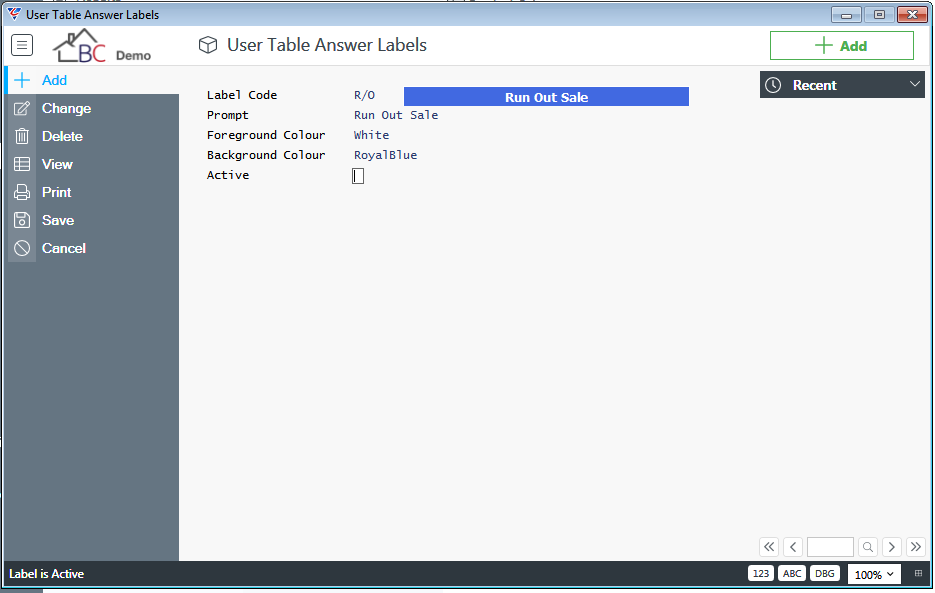Click the clock icon in Recent
Viewport: 935px width, 593px height.
coord(773,85)
